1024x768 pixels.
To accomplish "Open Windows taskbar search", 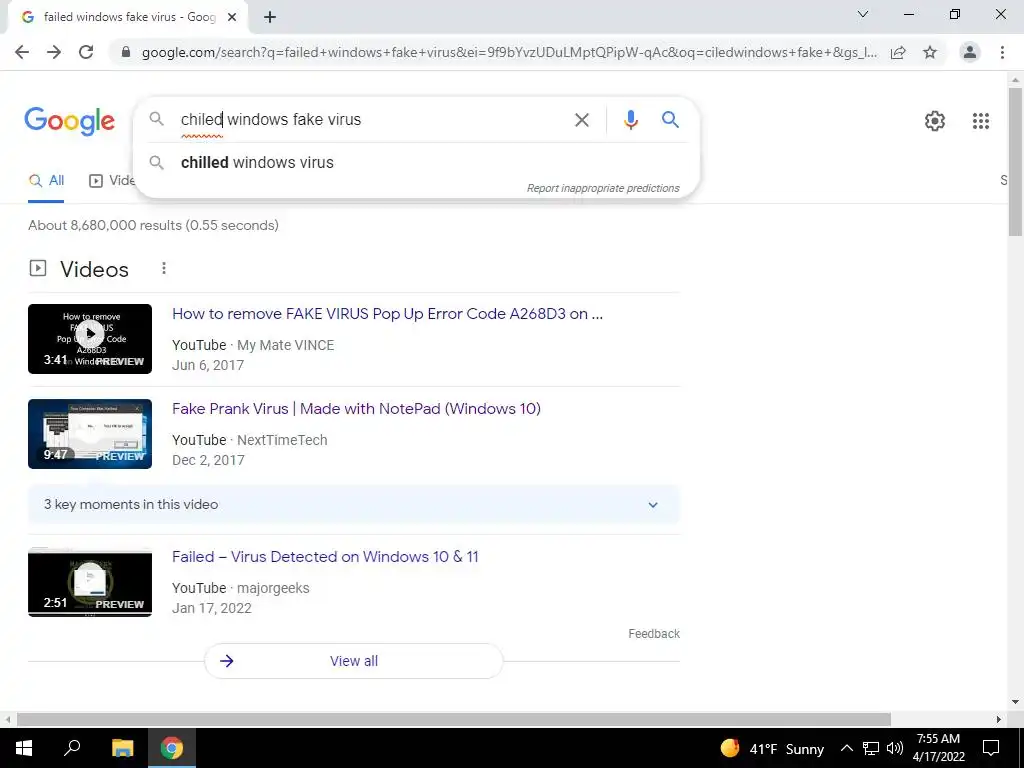I will (72, 748).
